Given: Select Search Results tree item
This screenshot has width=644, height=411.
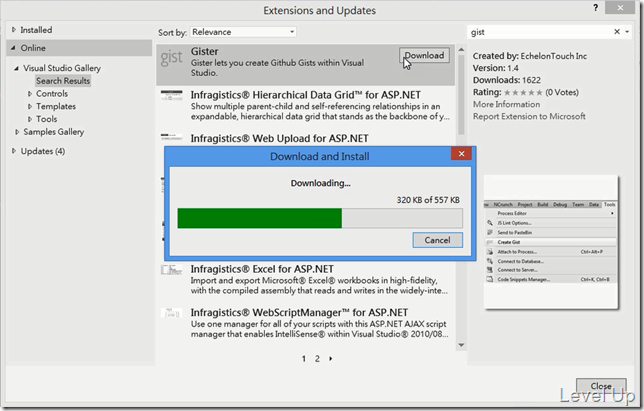Looking at the screenshot, I should click(63, 81).
